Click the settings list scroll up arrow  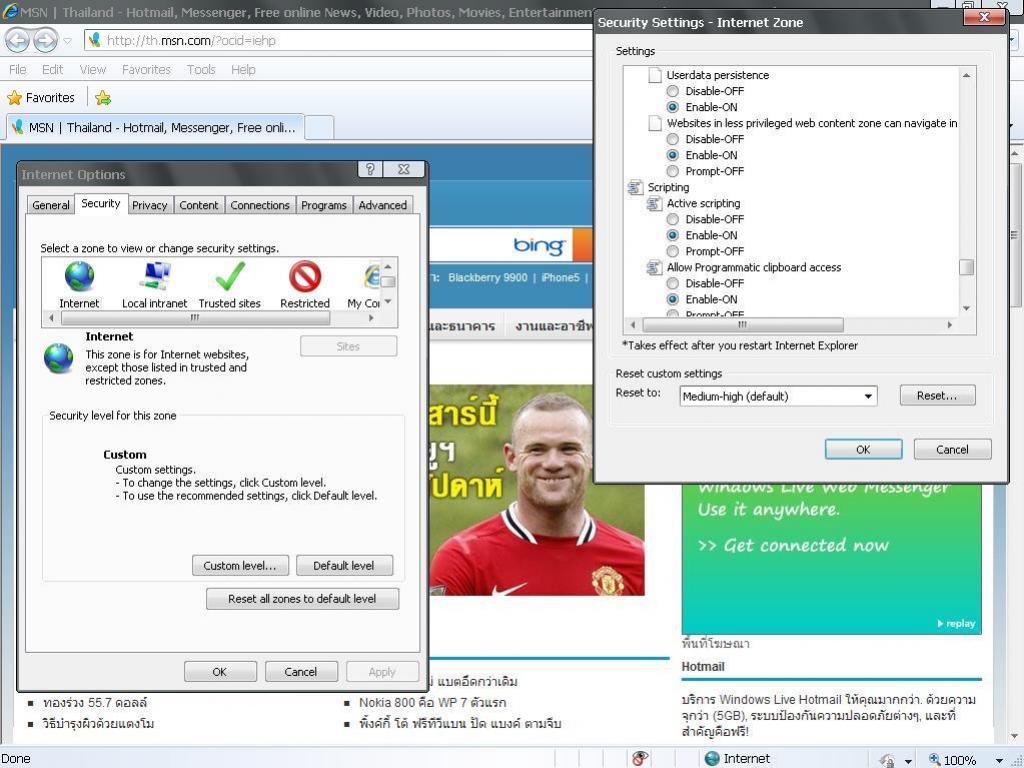tap(967, 75)
